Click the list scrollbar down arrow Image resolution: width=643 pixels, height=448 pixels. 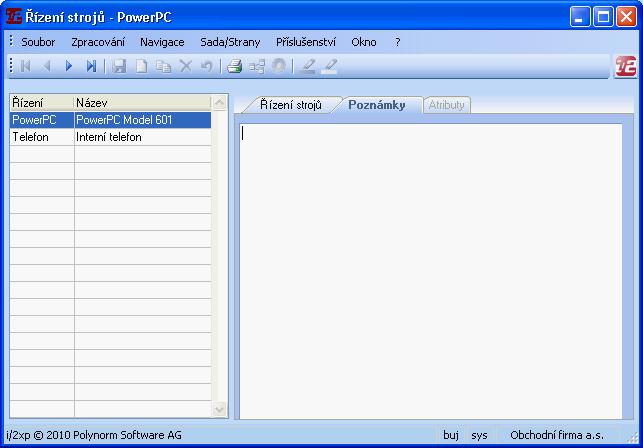pos(219,409)
